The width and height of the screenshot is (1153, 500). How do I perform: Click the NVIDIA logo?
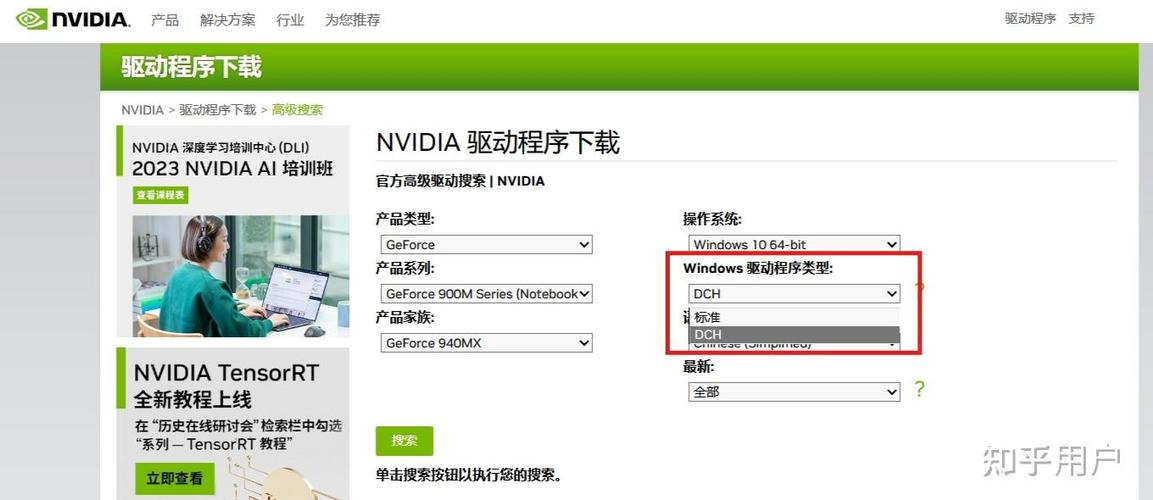pos(73,19)
